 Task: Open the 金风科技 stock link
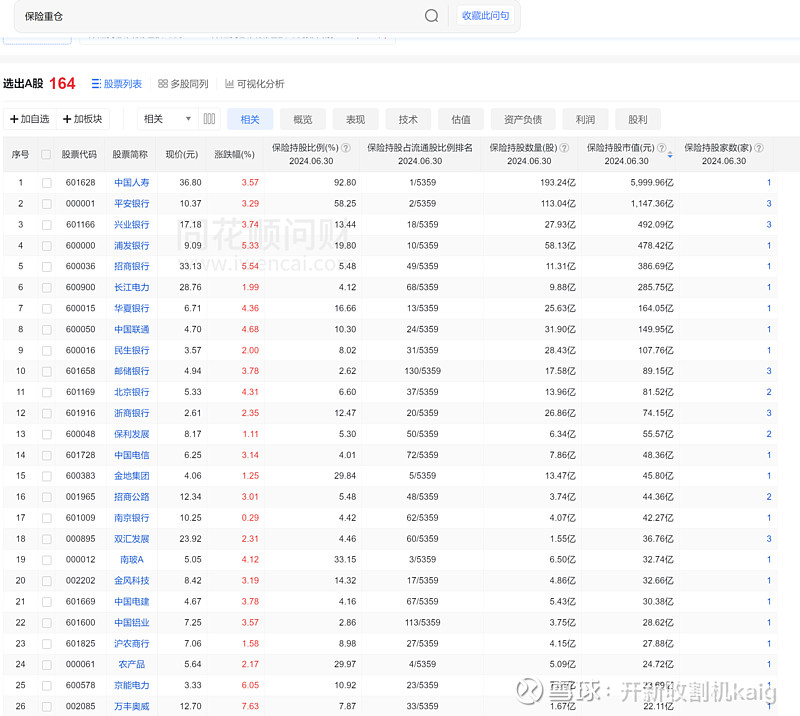click(x=132, y=581)
